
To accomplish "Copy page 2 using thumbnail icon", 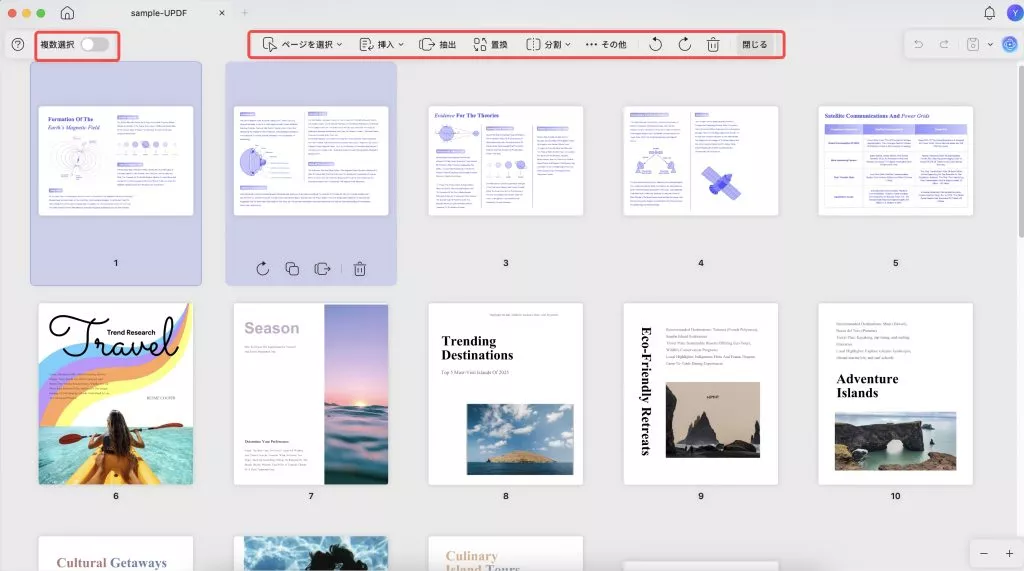I will tap(292, 269).
